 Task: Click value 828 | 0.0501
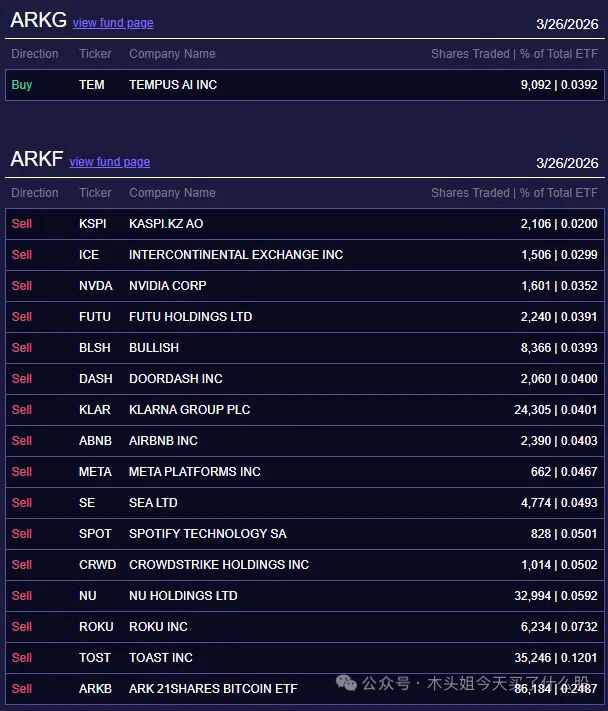point(564,534)
